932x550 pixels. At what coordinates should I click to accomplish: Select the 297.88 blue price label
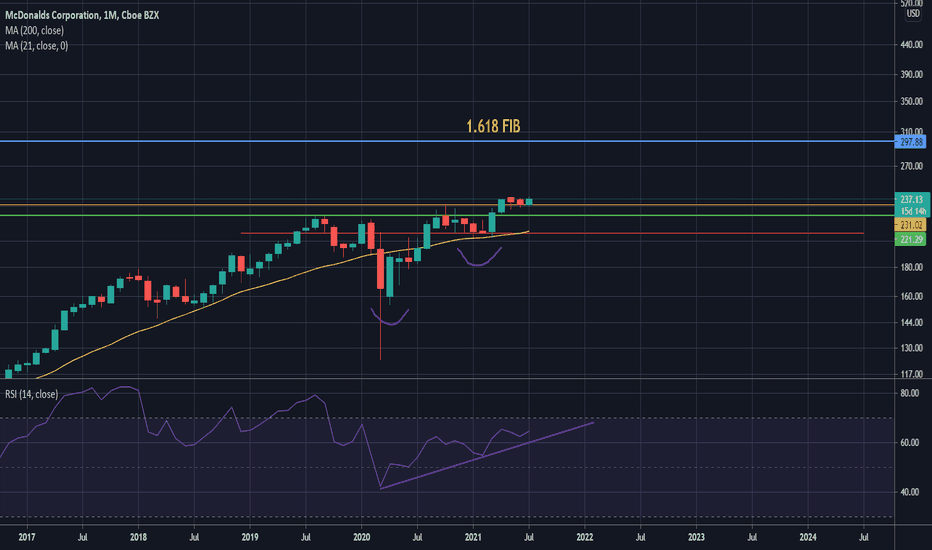(911, 142)
